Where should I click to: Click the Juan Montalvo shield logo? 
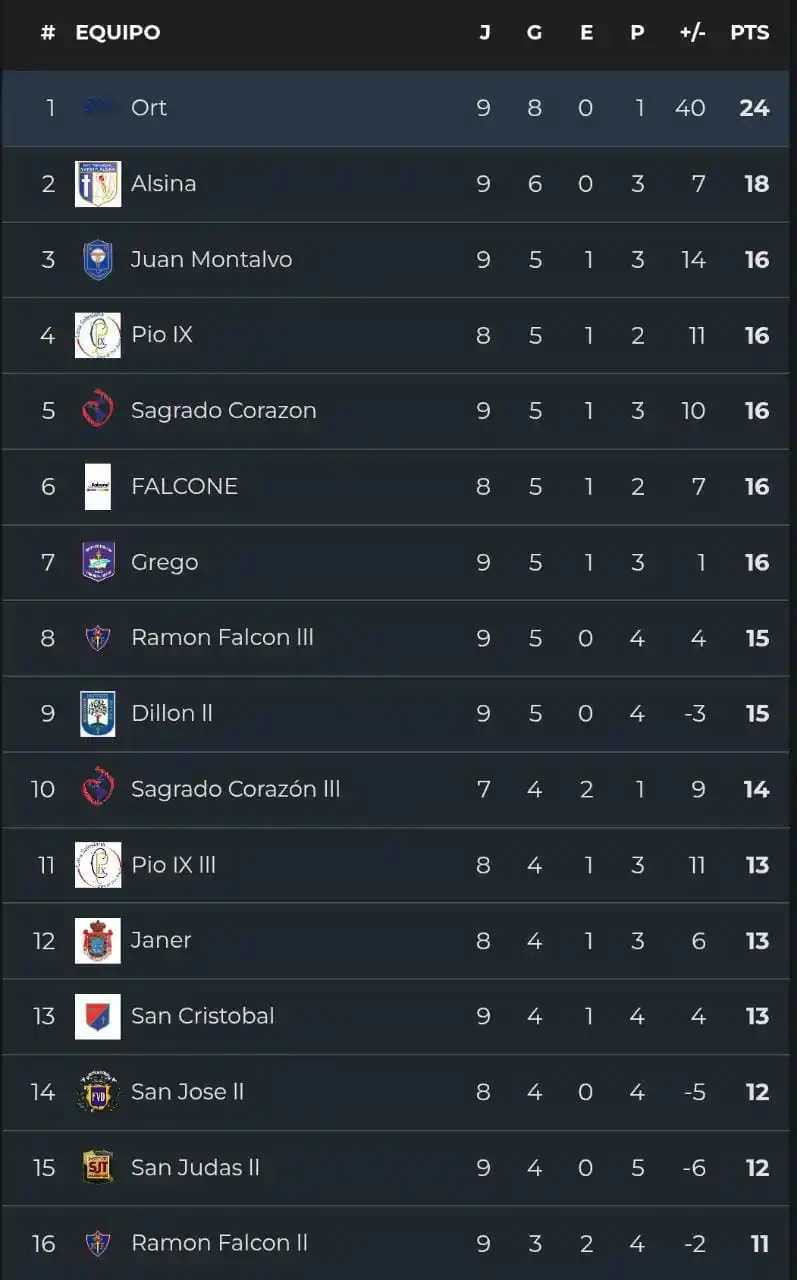point(98,260)
